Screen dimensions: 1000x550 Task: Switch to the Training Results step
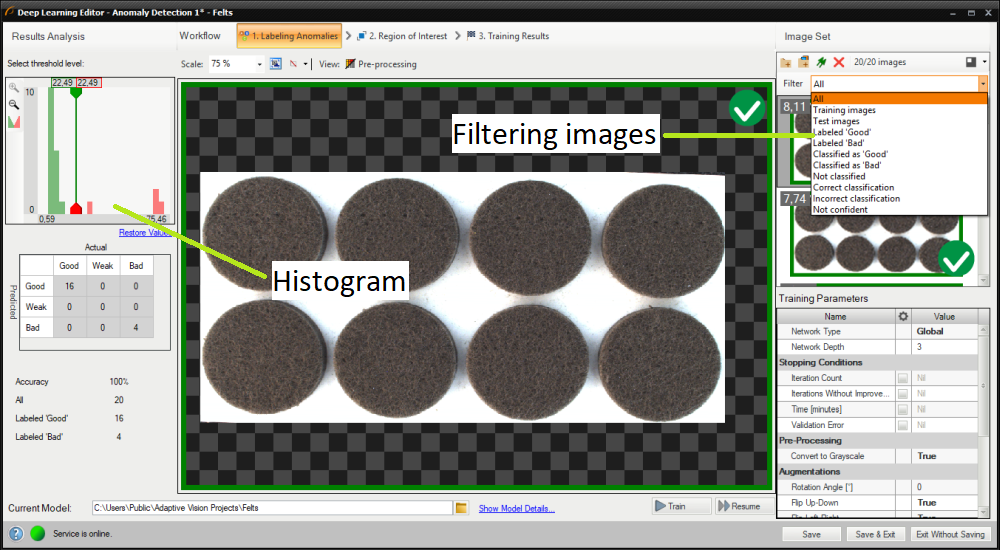coord(507,36)
